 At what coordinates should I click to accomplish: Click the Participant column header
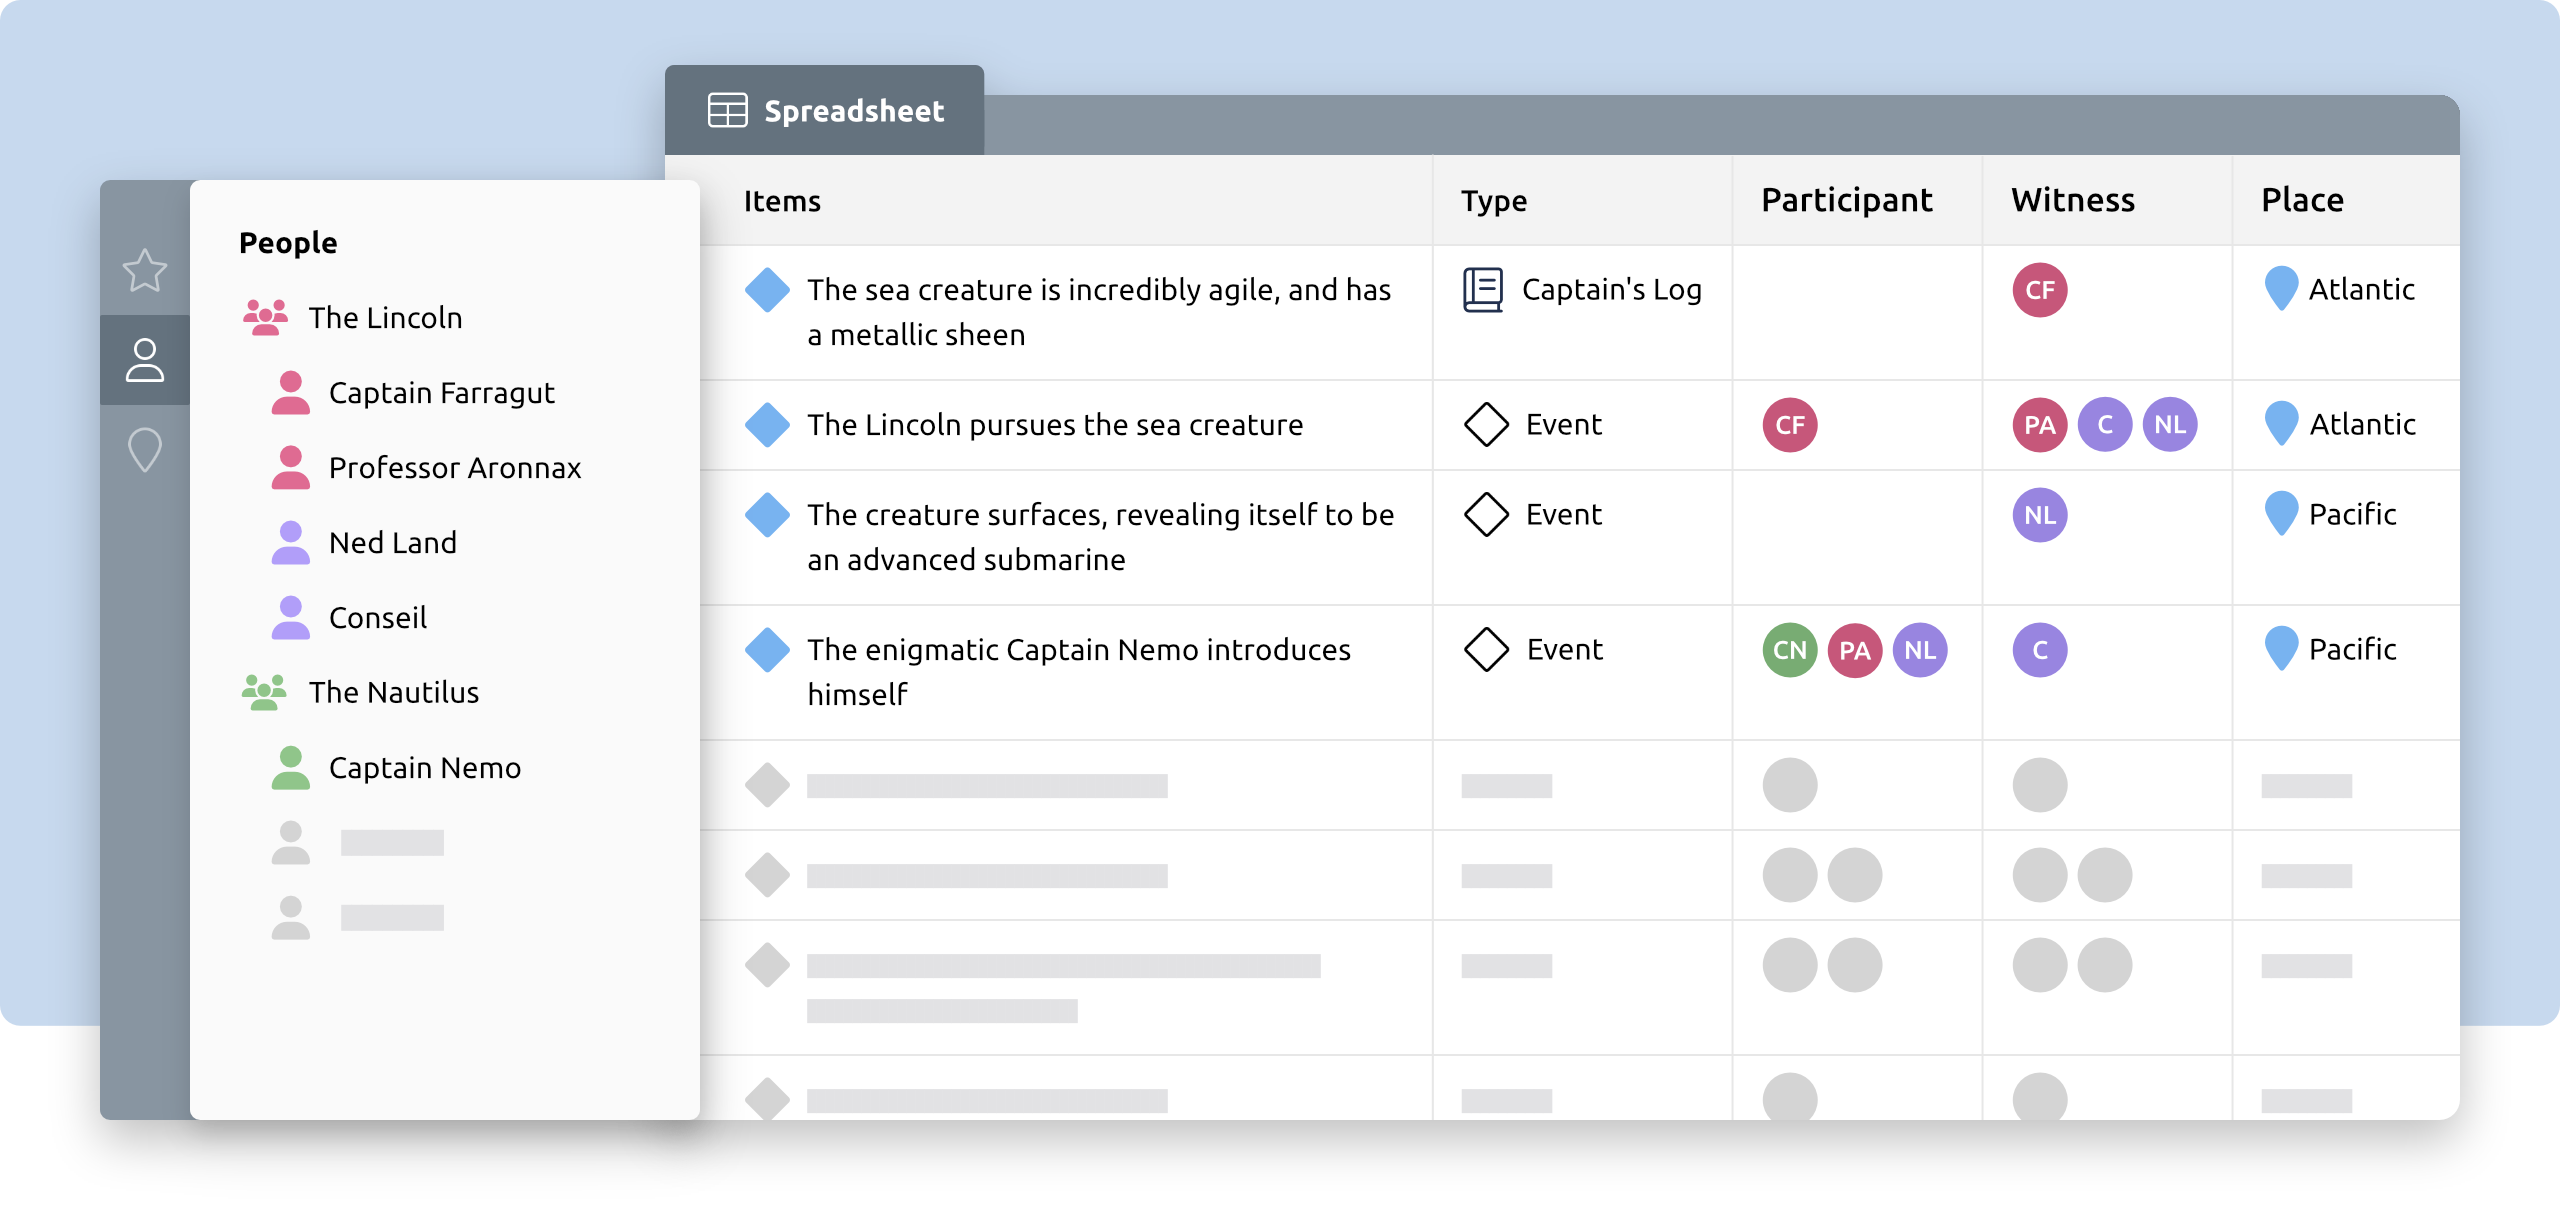1846,200
